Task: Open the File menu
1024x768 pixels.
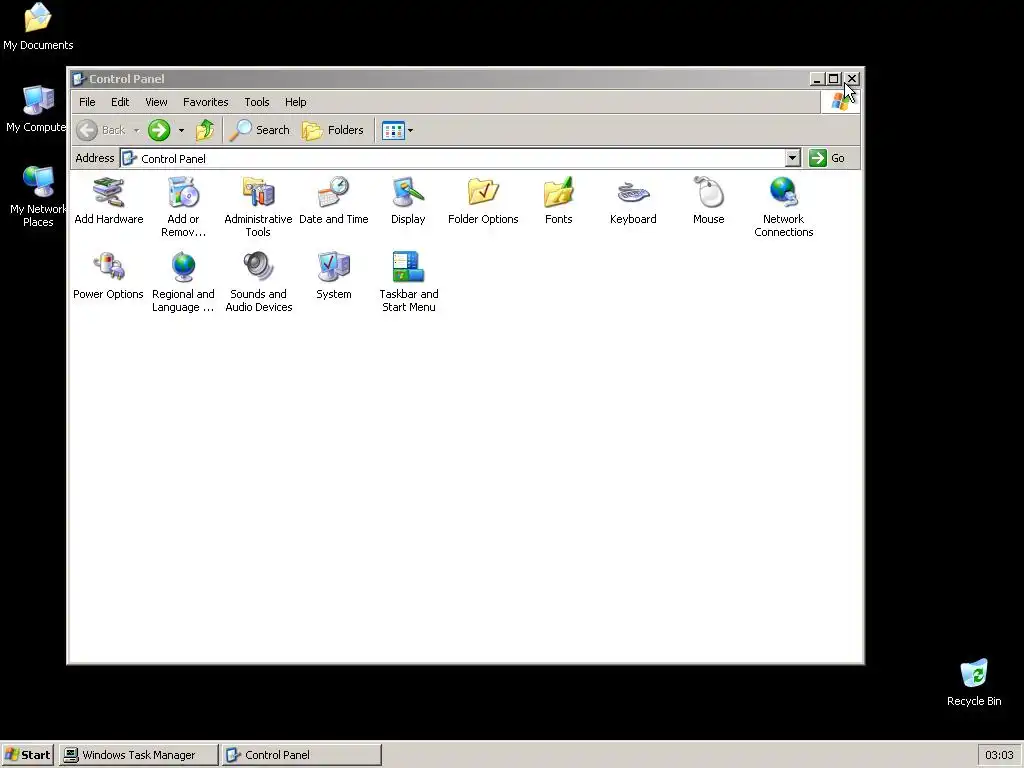Action: [87, 102]
